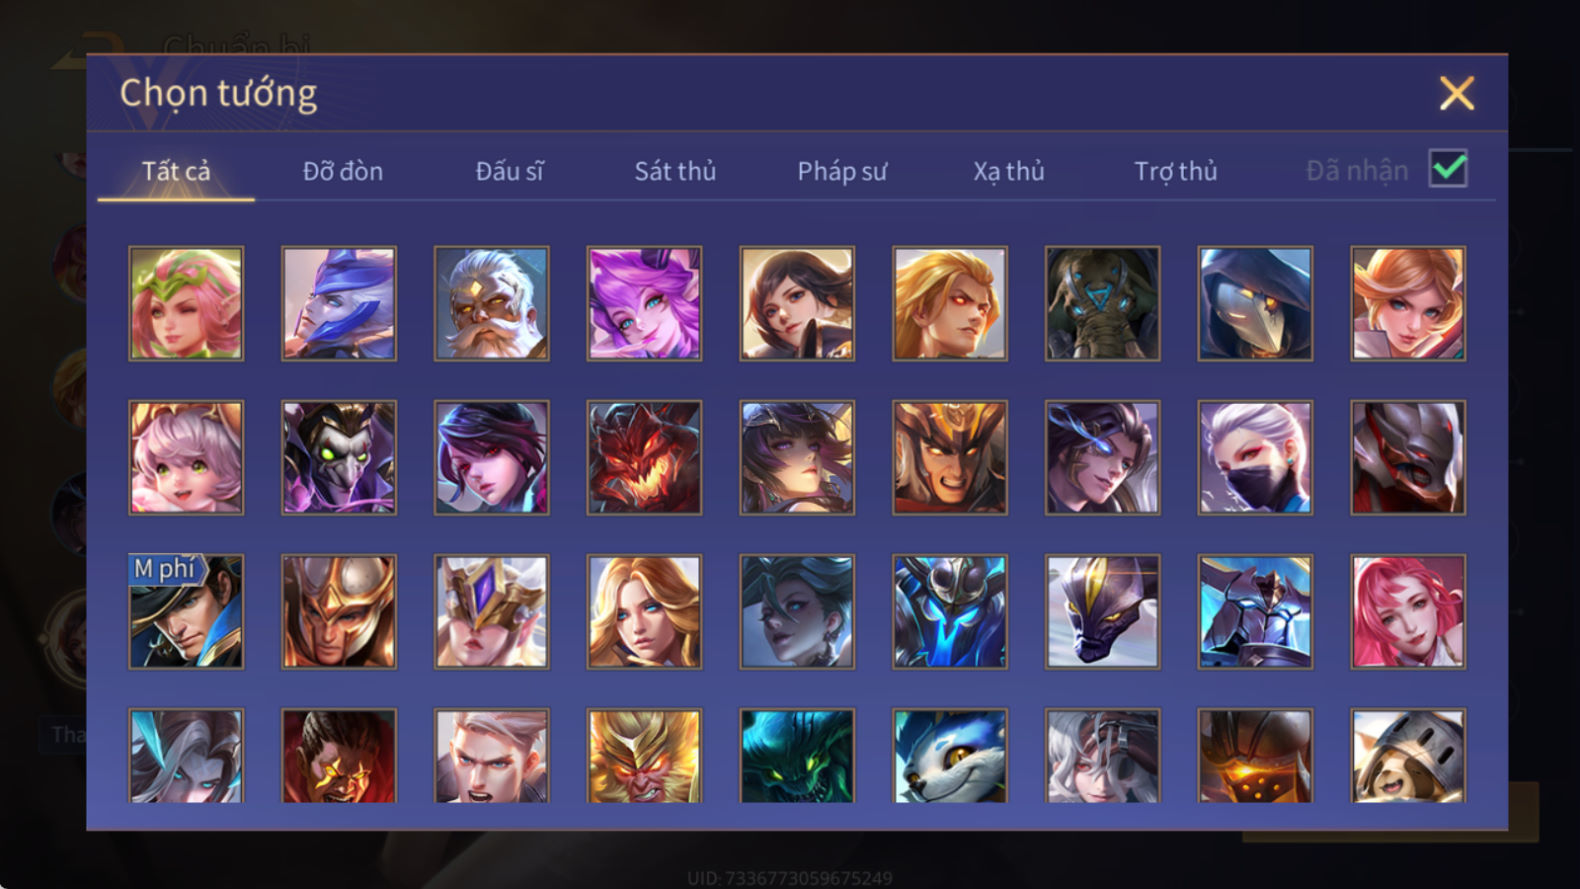This screenshot has height=889, width=1580.
Task: Open the 'Sát thủ' tab
Action: point(675,171)
